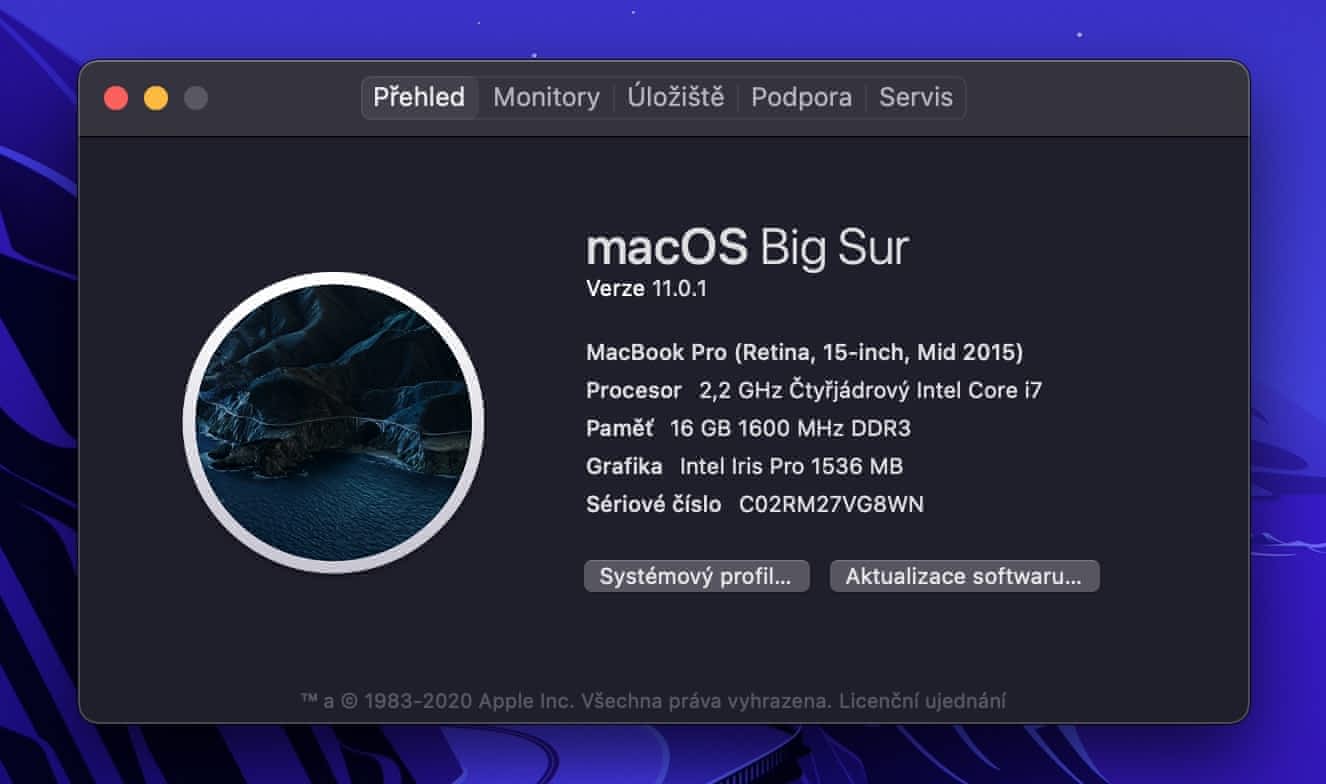
Task: Show the Servis tab
Action: (915, 98)
